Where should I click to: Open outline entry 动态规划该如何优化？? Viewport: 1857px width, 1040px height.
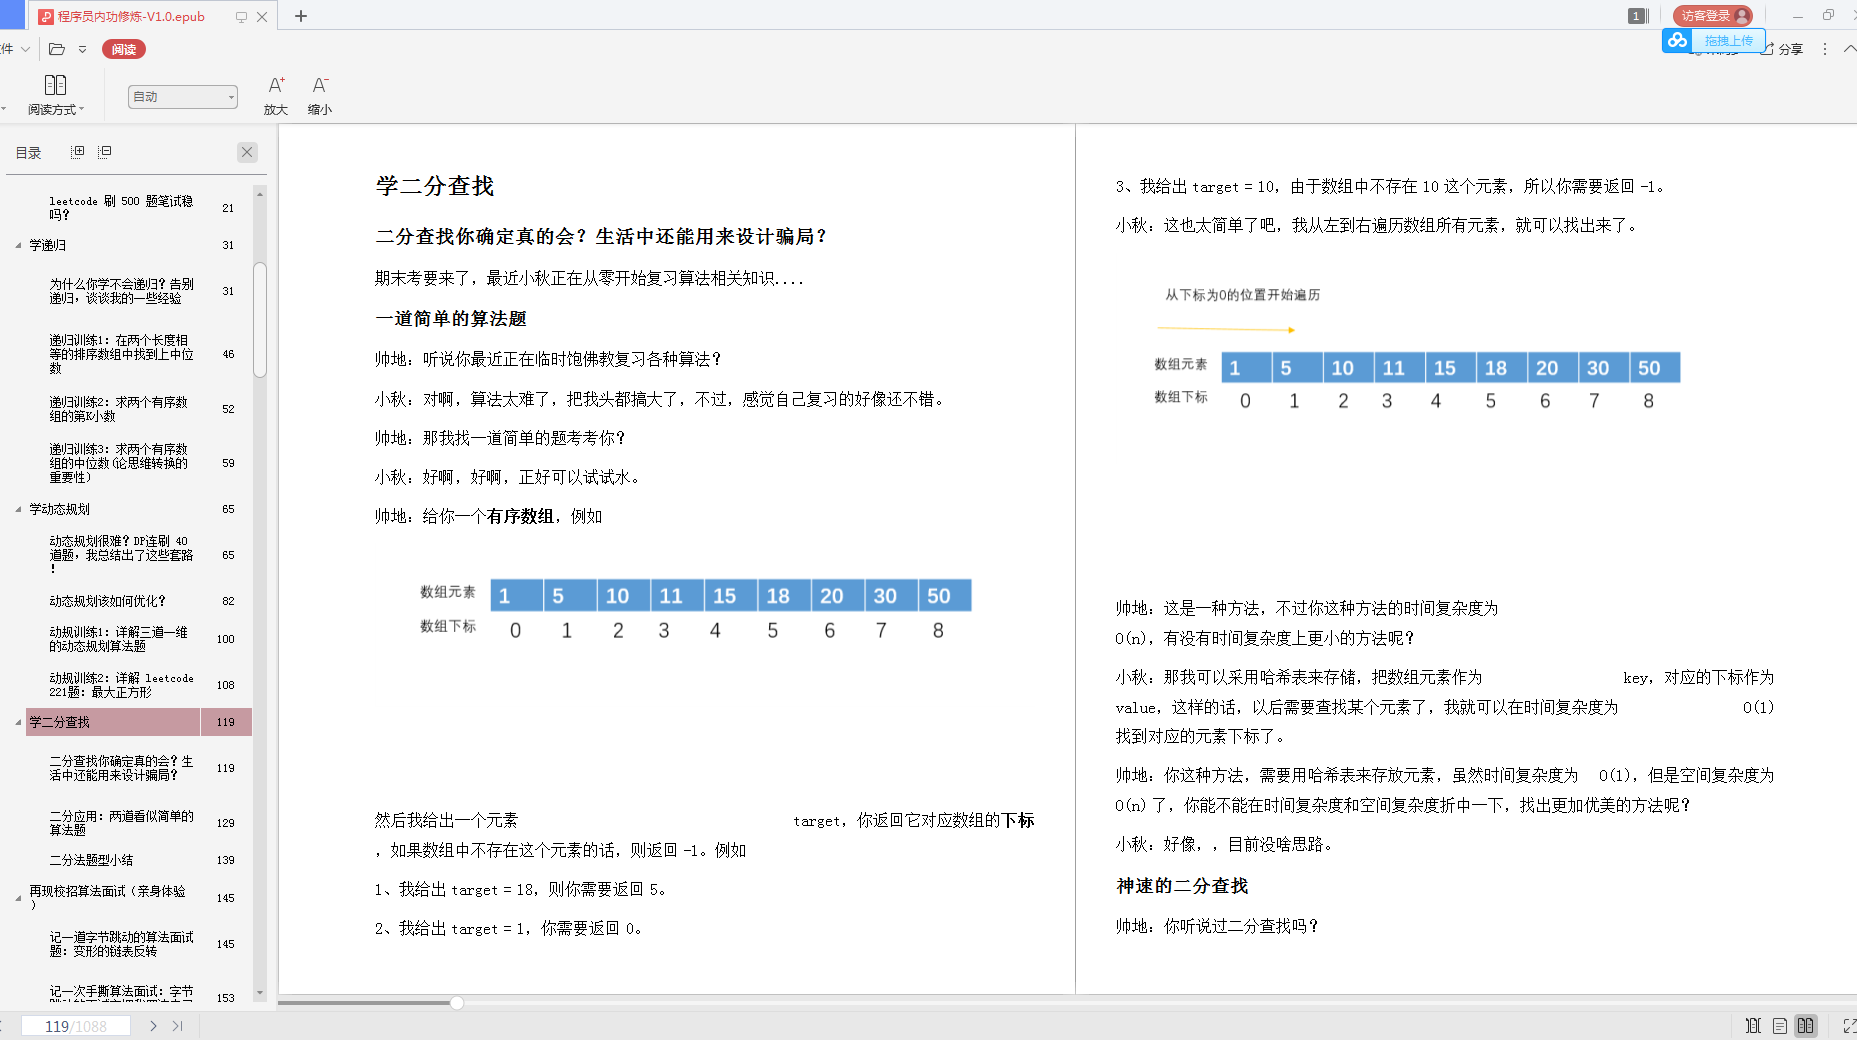107,601
